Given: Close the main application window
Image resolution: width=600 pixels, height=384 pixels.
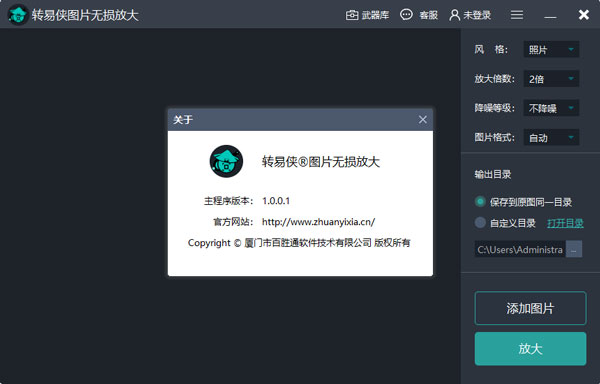Looking at the screenshot, I should pos(584,15).
